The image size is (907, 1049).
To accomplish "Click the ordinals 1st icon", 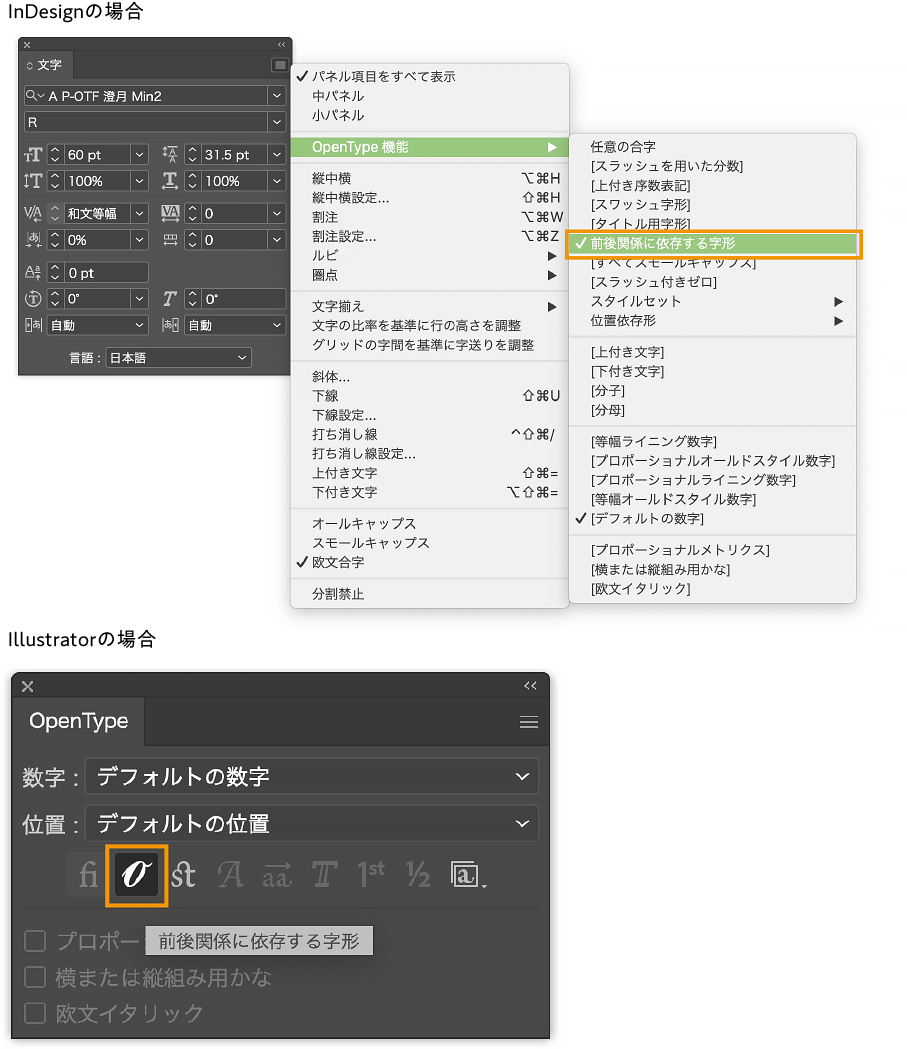I will (x=371, y=874).
